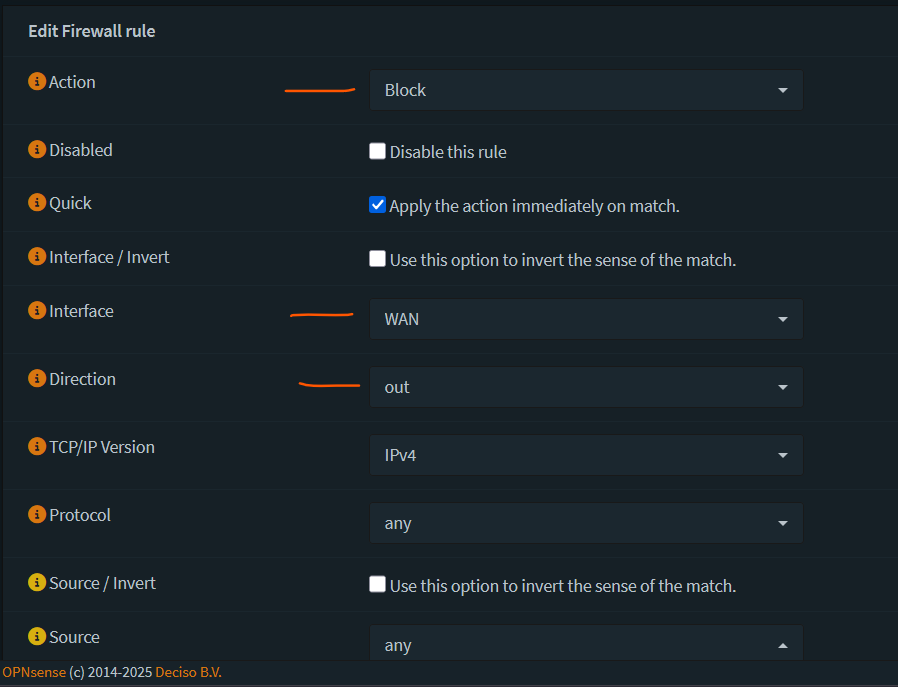Click info icon beside Interface / Invert
The height and width of the screenshot is (687, 898).
click(37, 257)
